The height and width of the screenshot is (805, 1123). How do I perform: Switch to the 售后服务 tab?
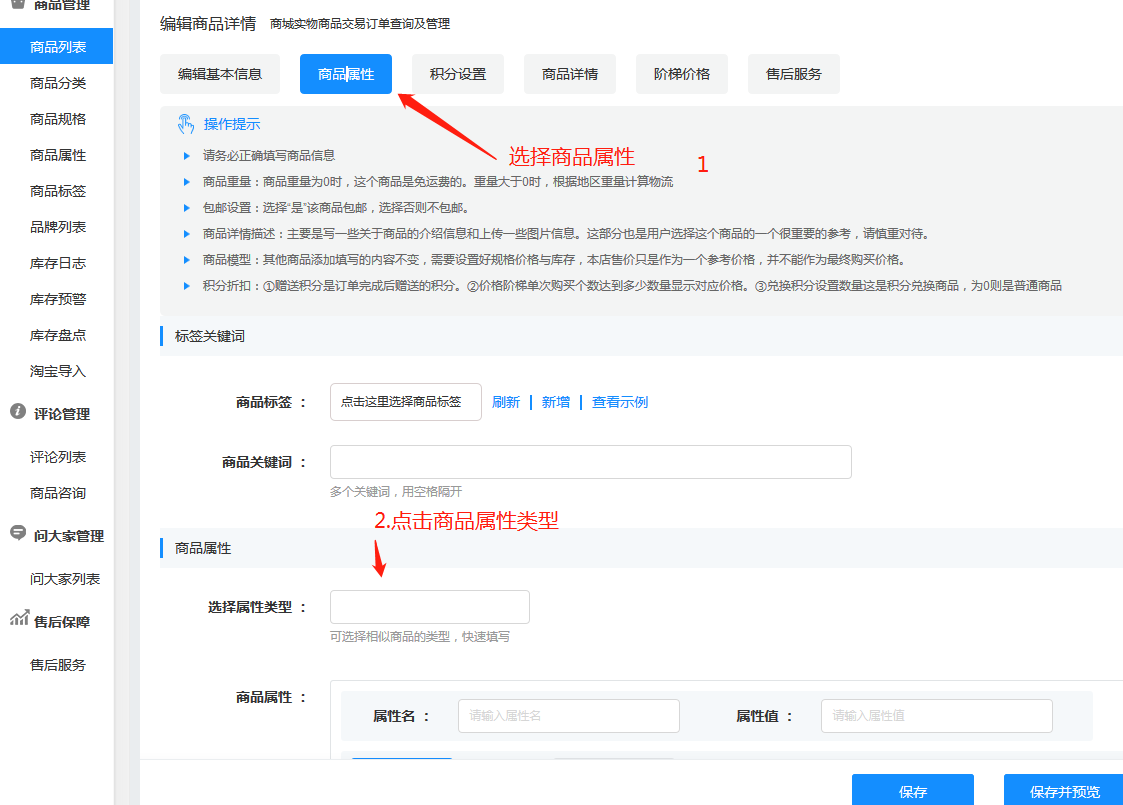coord(793,73)
